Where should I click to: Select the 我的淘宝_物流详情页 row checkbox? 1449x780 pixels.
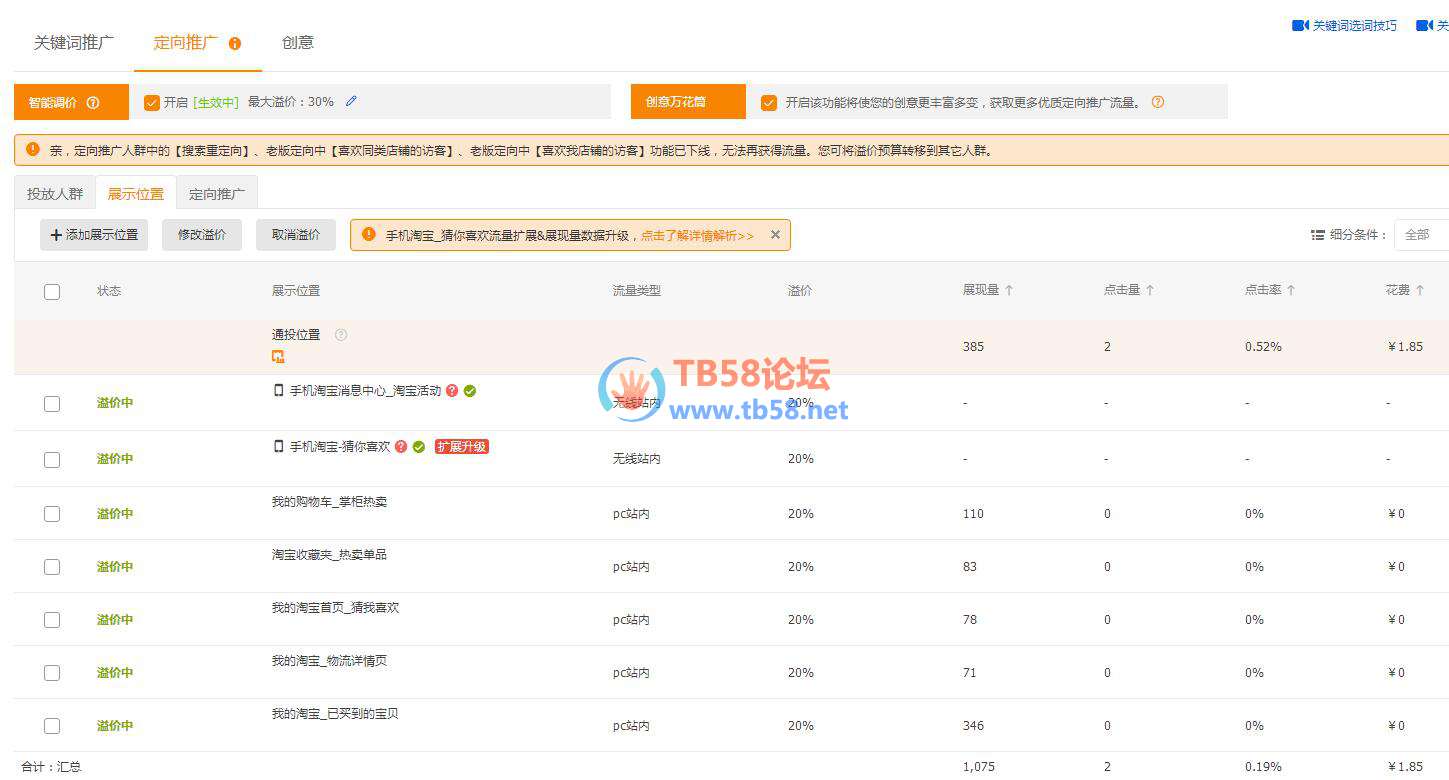click(52, 673)
